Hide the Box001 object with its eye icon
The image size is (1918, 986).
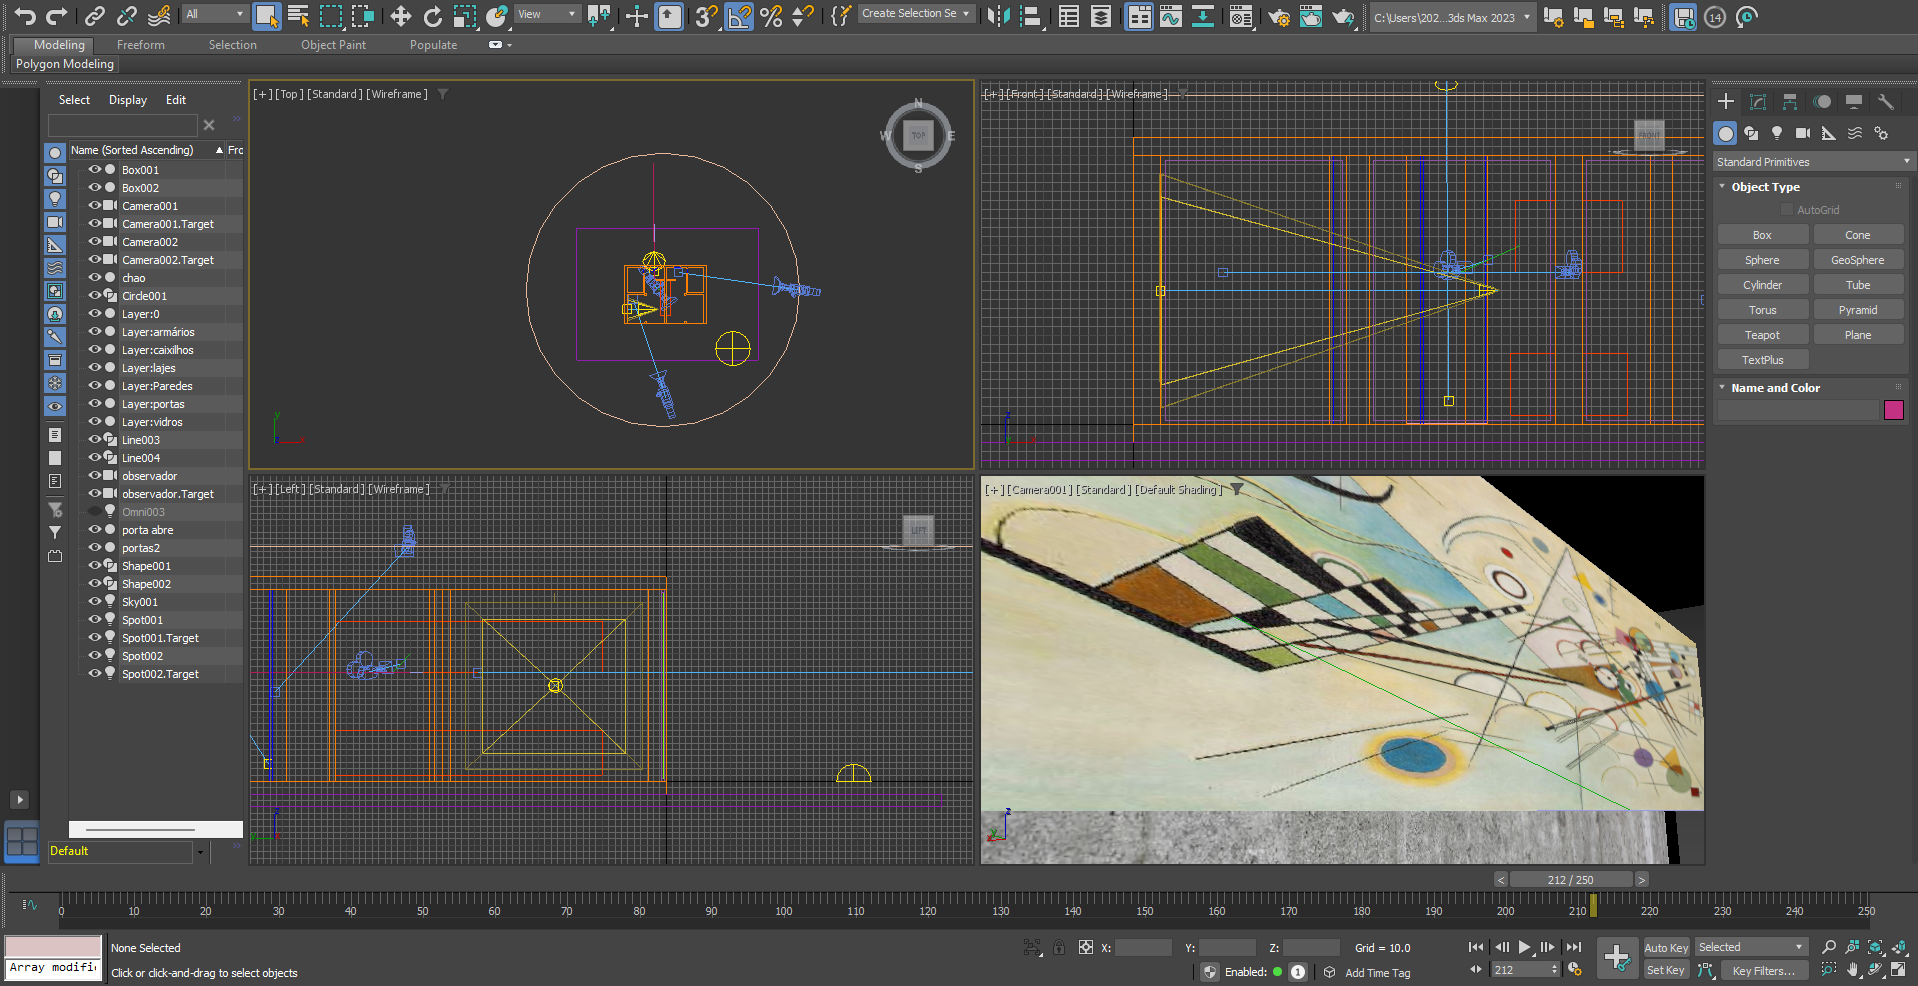point(95,170)
